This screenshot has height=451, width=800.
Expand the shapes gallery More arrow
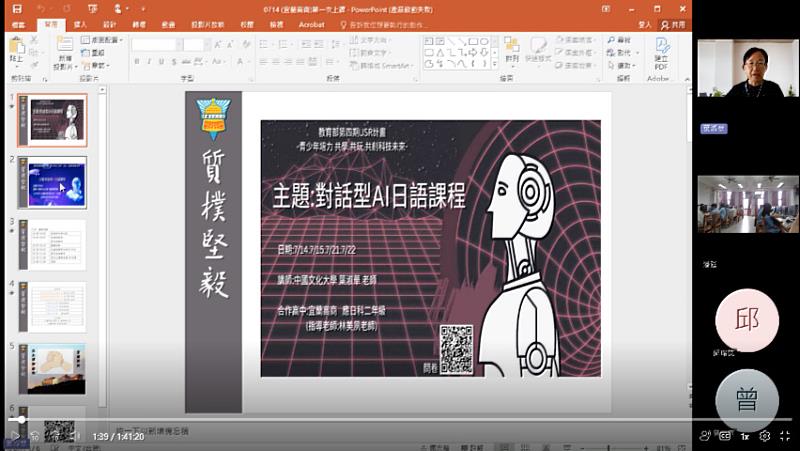[494, 64]
